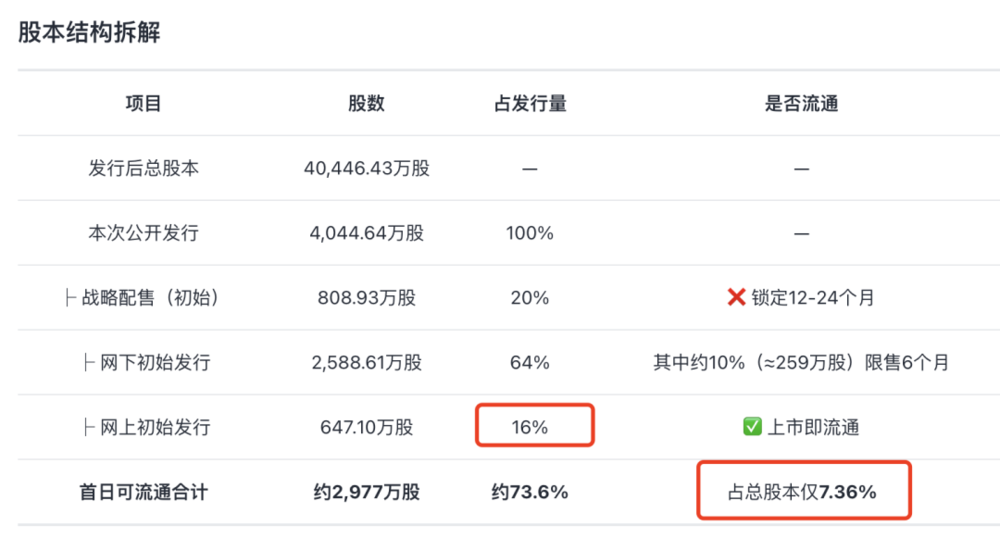Select the 战略配售（初始） tree item
Viewport: 1000px width, 538px height.
[143, 298]
